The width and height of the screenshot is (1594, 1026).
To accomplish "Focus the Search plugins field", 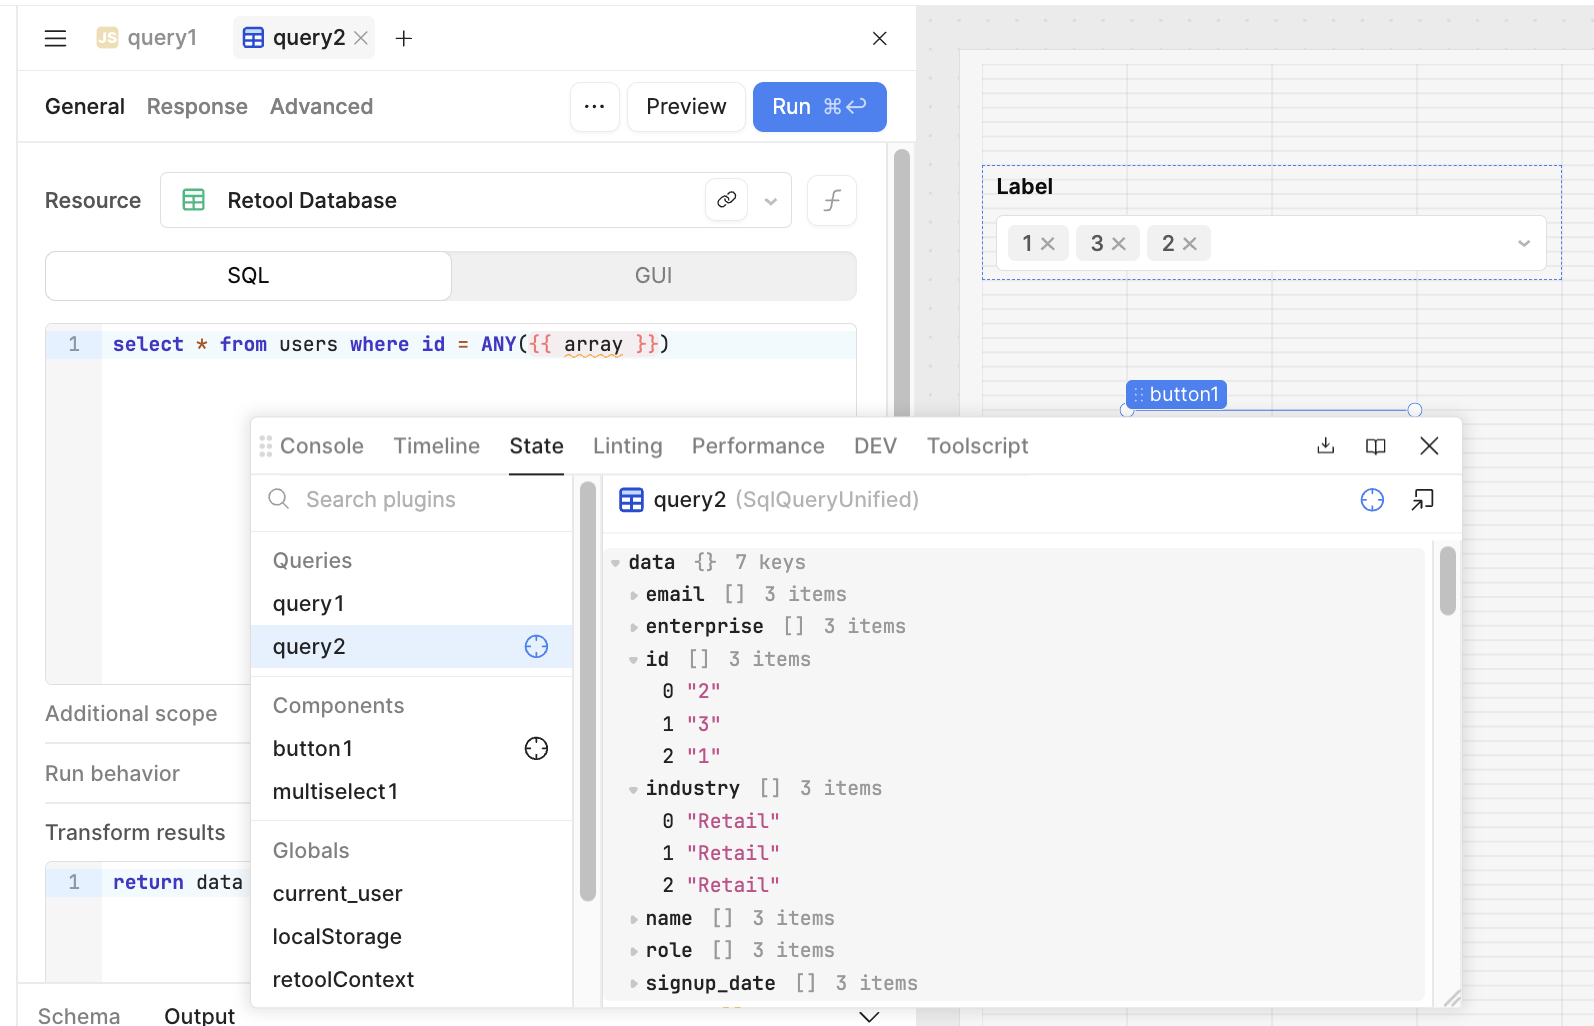I will 412,499.
